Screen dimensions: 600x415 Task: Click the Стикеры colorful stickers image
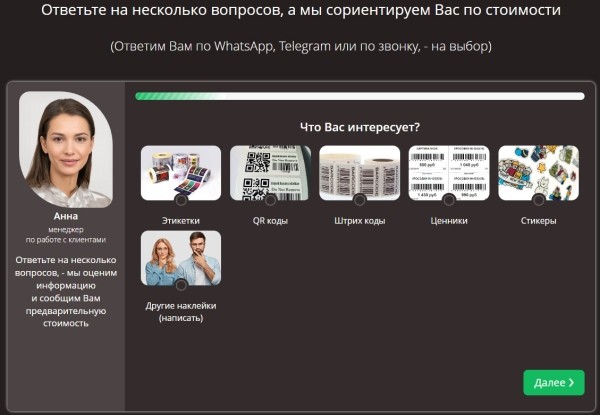click(538, 173)
